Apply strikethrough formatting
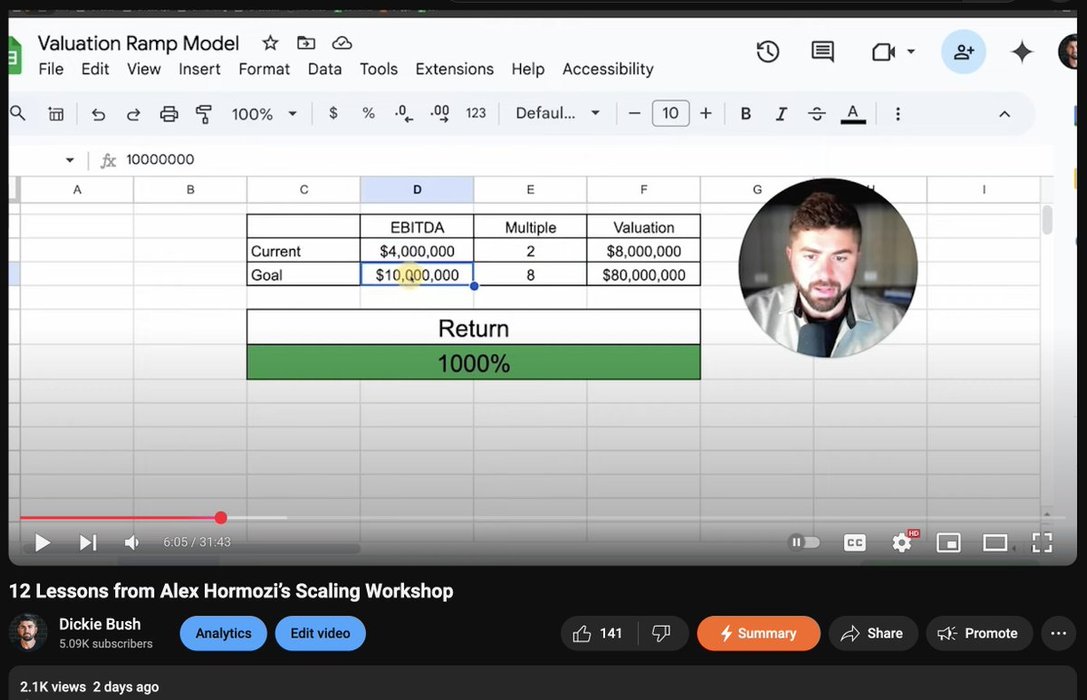The width and height of the screenshot is (1087, 700). tap(816, 114)
